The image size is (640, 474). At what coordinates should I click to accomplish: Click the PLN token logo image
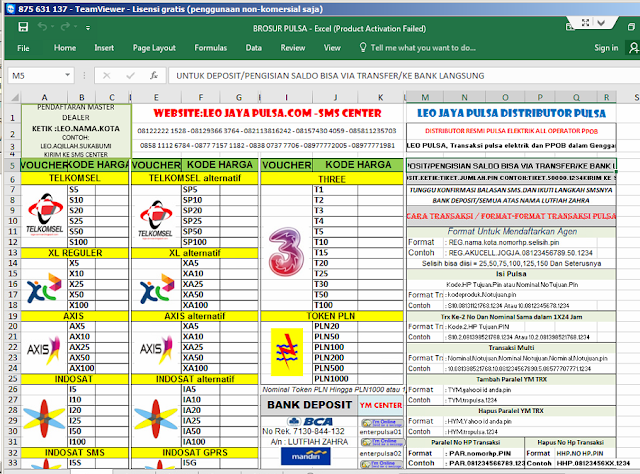287,352
